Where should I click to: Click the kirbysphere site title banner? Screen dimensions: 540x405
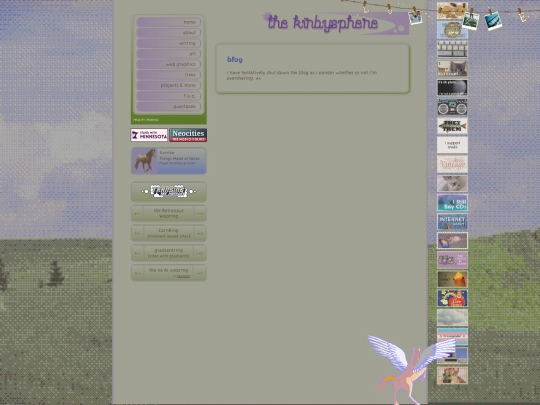tap(336, 23)
